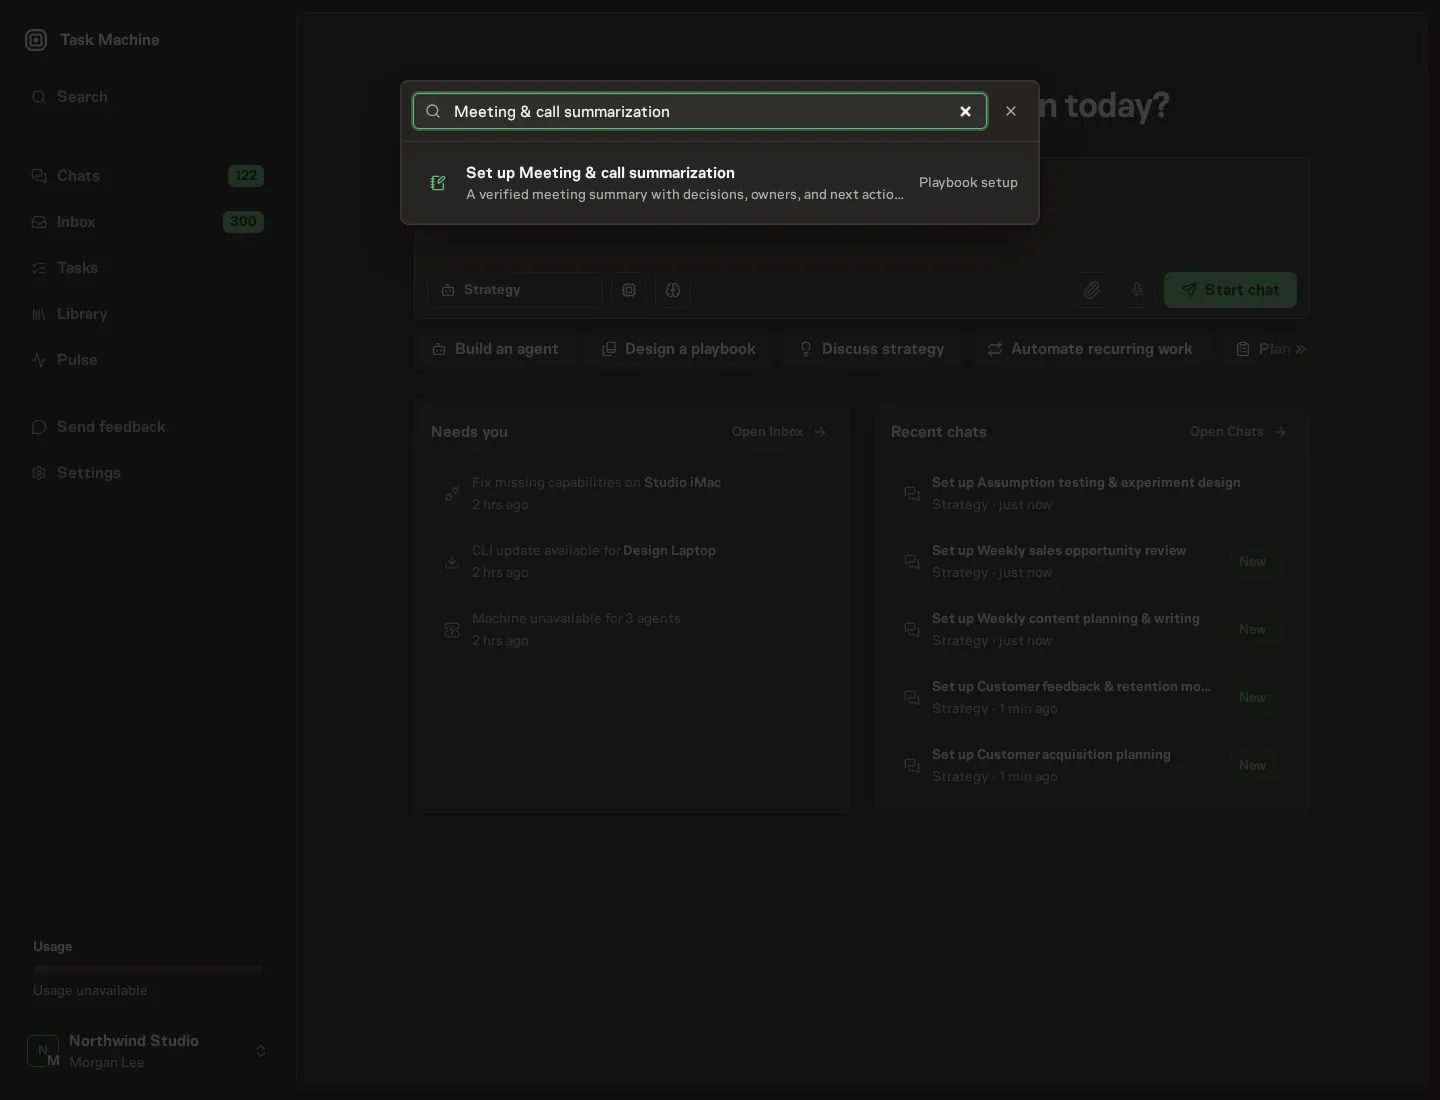Screen dimensions: 1440x1100
Task: Expand the Northwind Studio workspace switcher
Action: (x=148, y=1051)
